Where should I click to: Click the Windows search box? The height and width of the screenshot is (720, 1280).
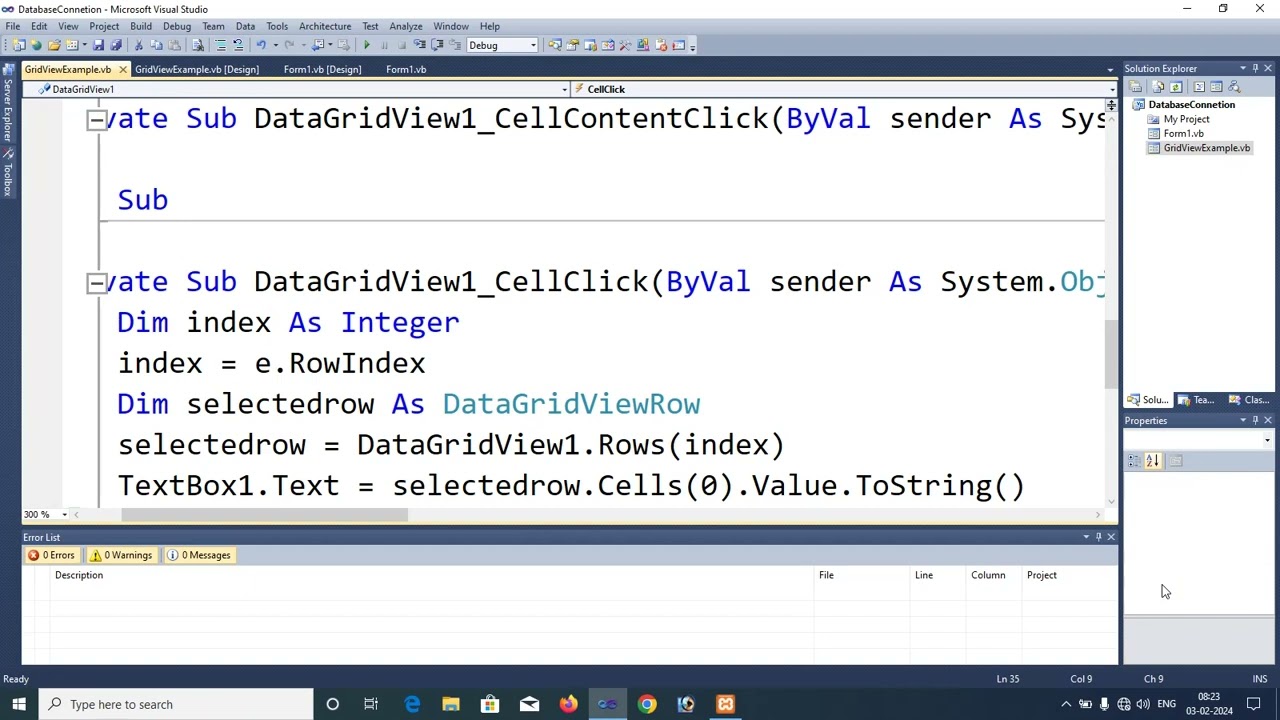click(x=176, y=704)
